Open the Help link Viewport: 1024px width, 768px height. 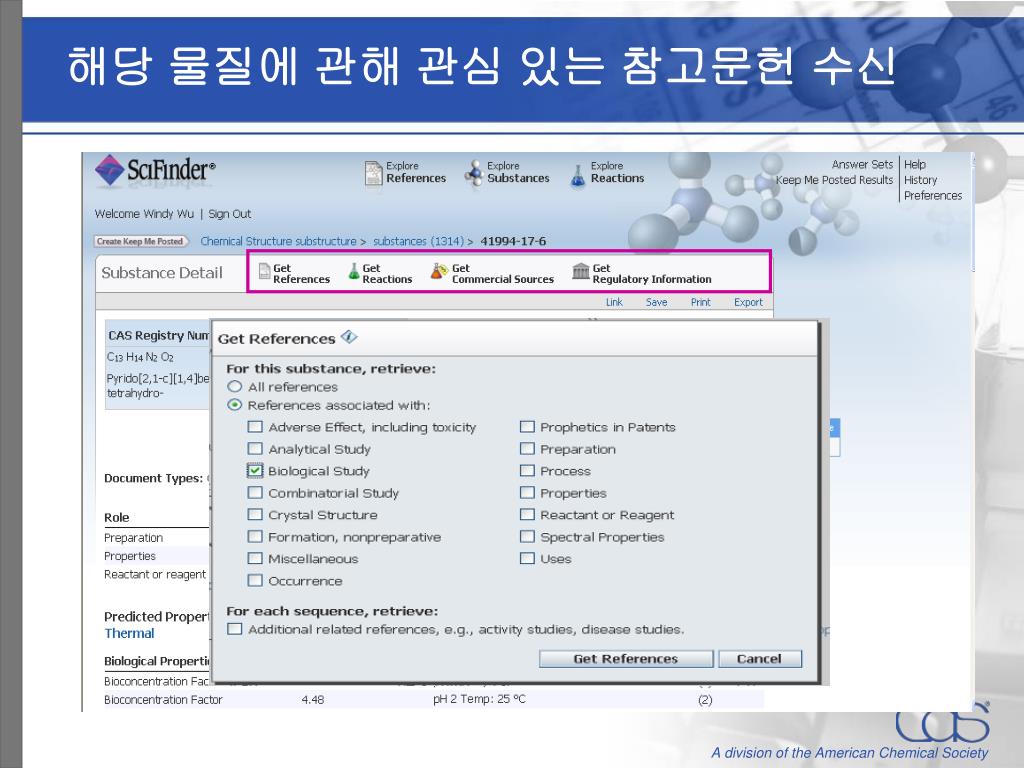(x=915, y=165)
